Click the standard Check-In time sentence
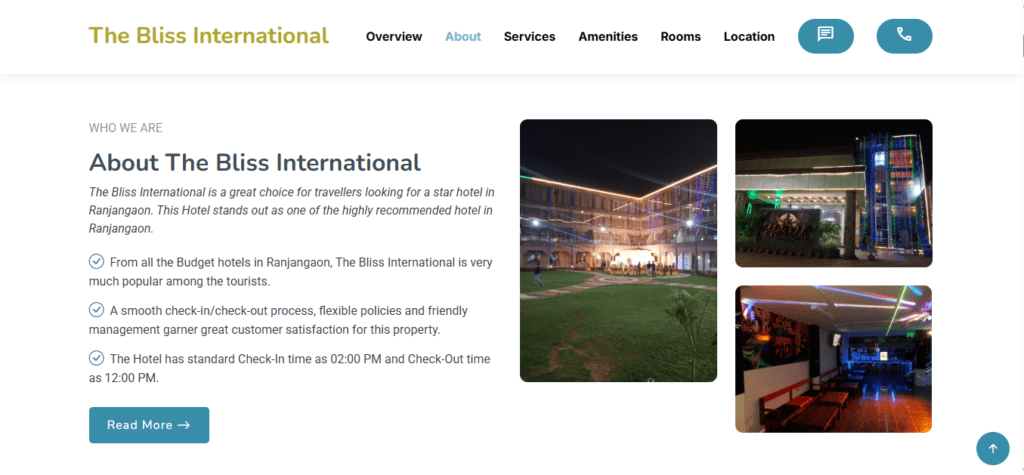The width and height of the screenshot is (1024, 475). point(290,368)
